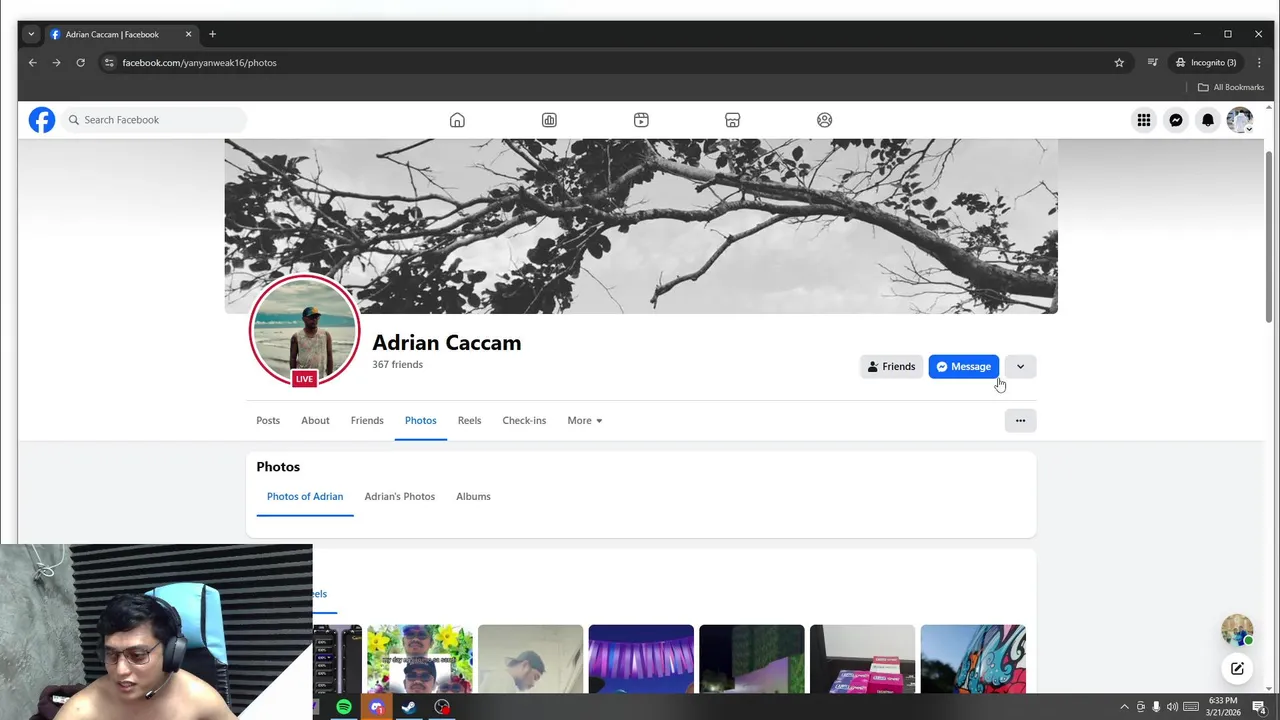Open the clock showing 6:33 PM
Viewport: 1280px width, 720px height.
[1223, 706]
